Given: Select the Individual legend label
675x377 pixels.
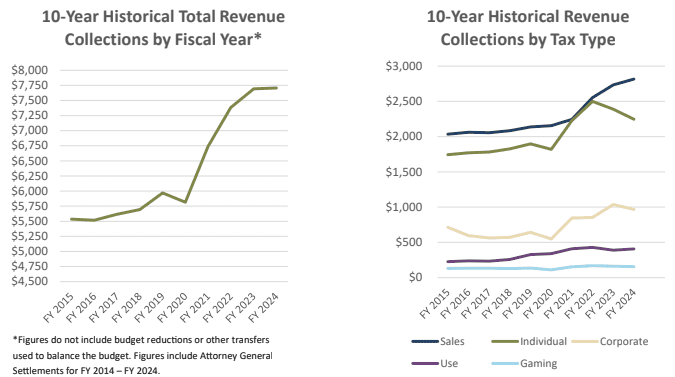Looking at the screenshot, I should (x=543, y=342).
